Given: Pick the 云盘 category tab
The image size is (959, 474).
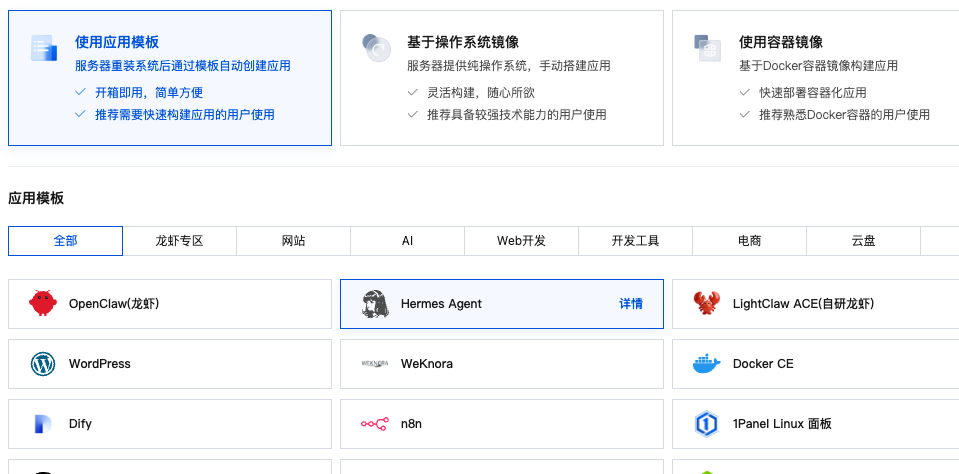Looking at the screenshot, I should coord(864,241).
